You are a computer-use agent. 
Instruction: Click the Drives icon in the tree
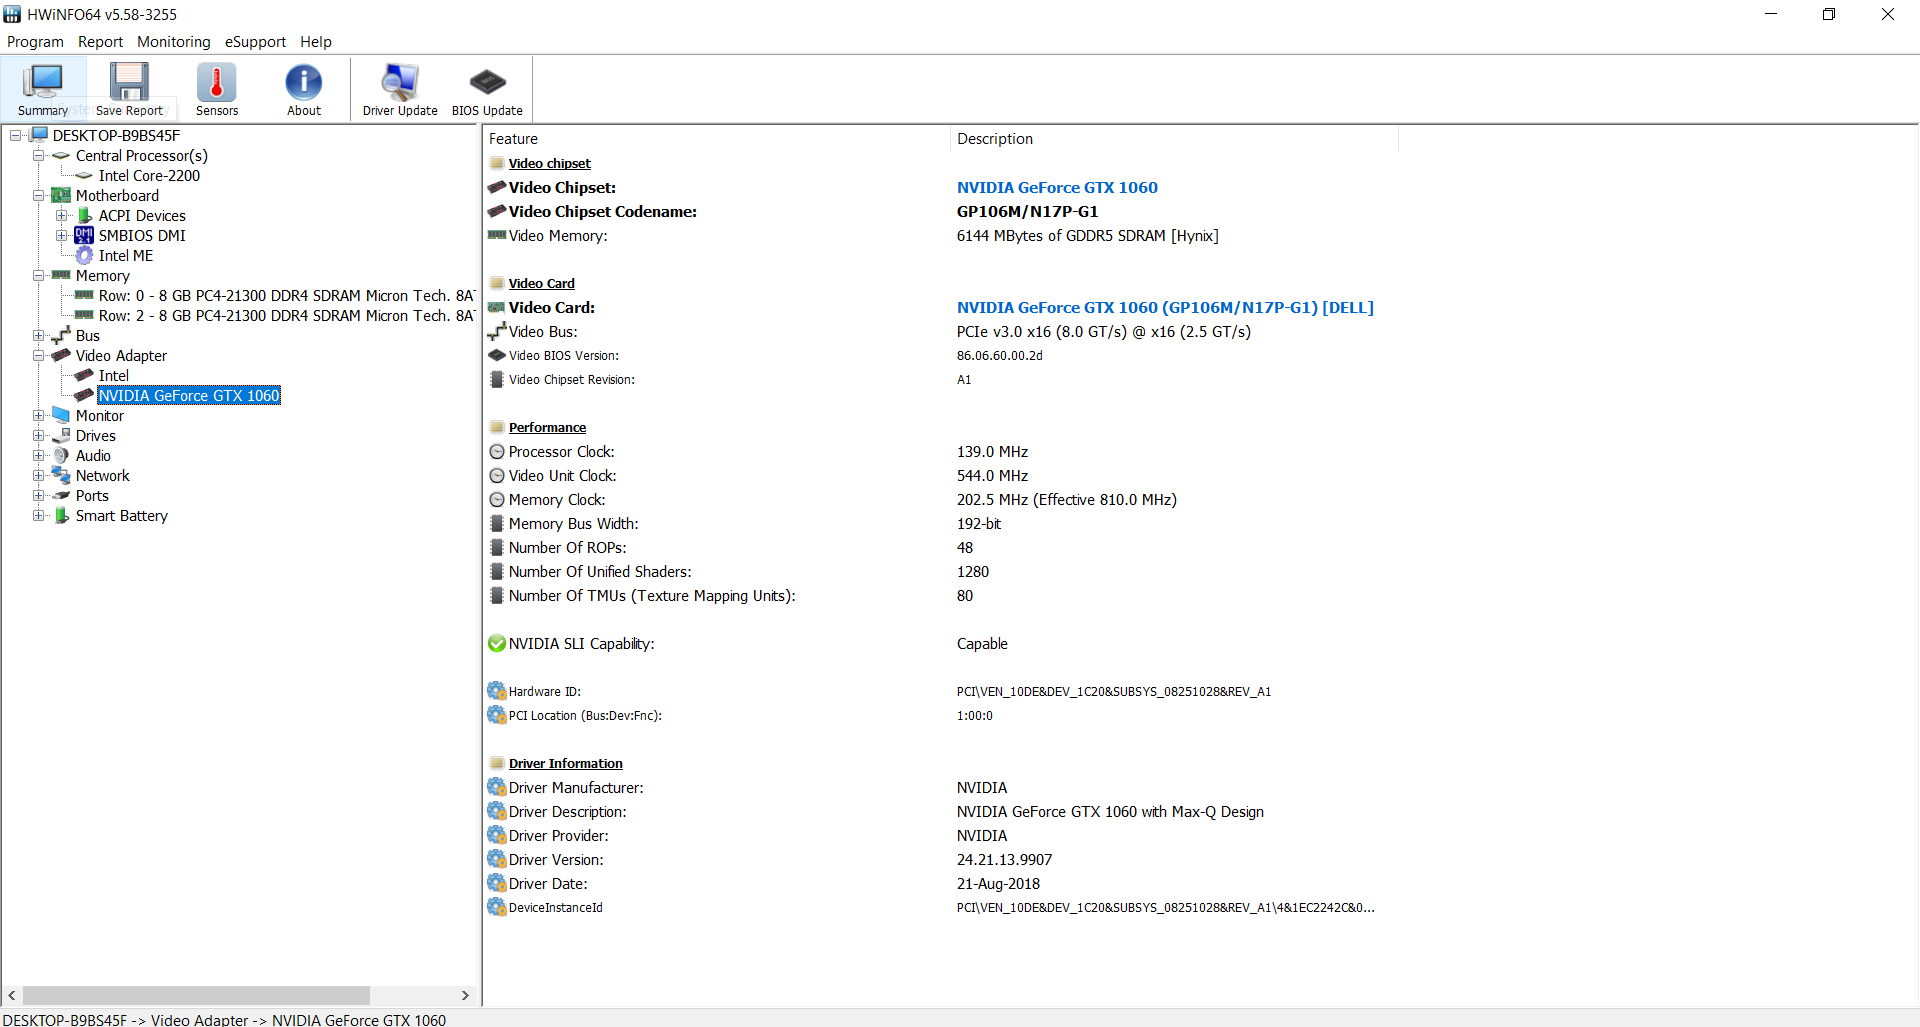(61, 435)
